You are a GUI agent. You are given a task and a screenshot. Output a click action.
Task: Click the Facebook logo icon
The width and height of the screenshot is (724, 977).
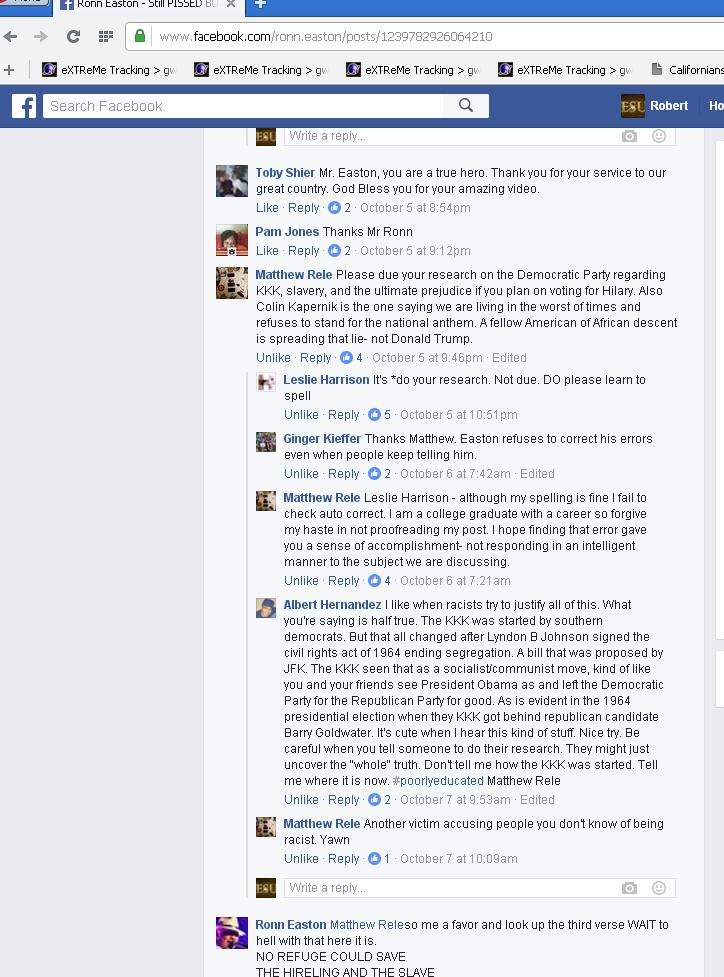coord(24,106)
